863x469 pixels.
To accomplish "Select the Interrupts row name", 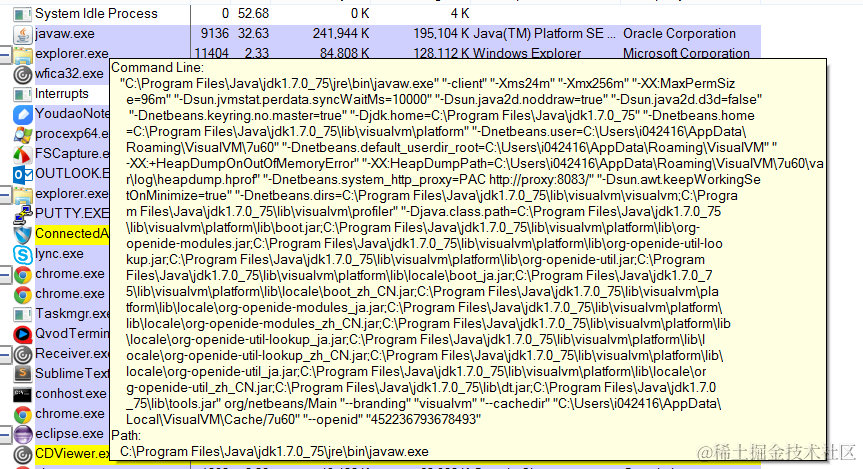I will 62,94.
